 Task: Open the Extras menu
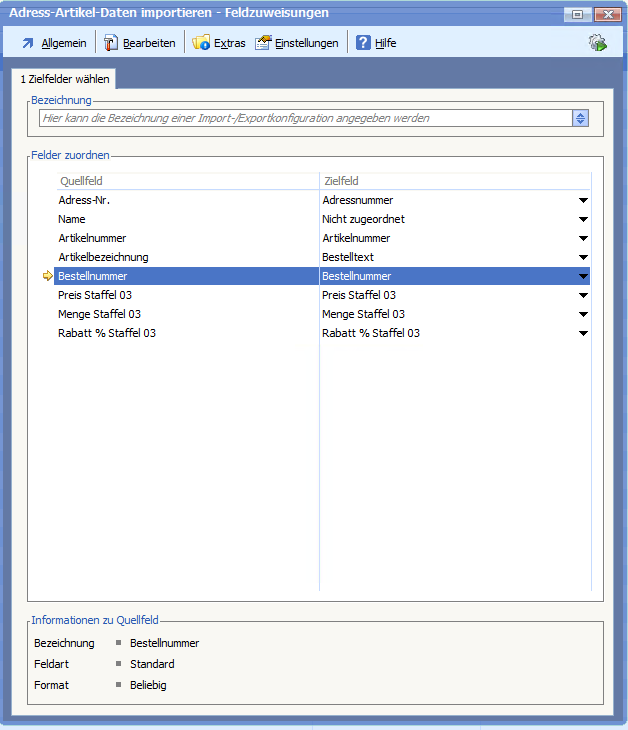pyautogui.click(x=229, y=43)
